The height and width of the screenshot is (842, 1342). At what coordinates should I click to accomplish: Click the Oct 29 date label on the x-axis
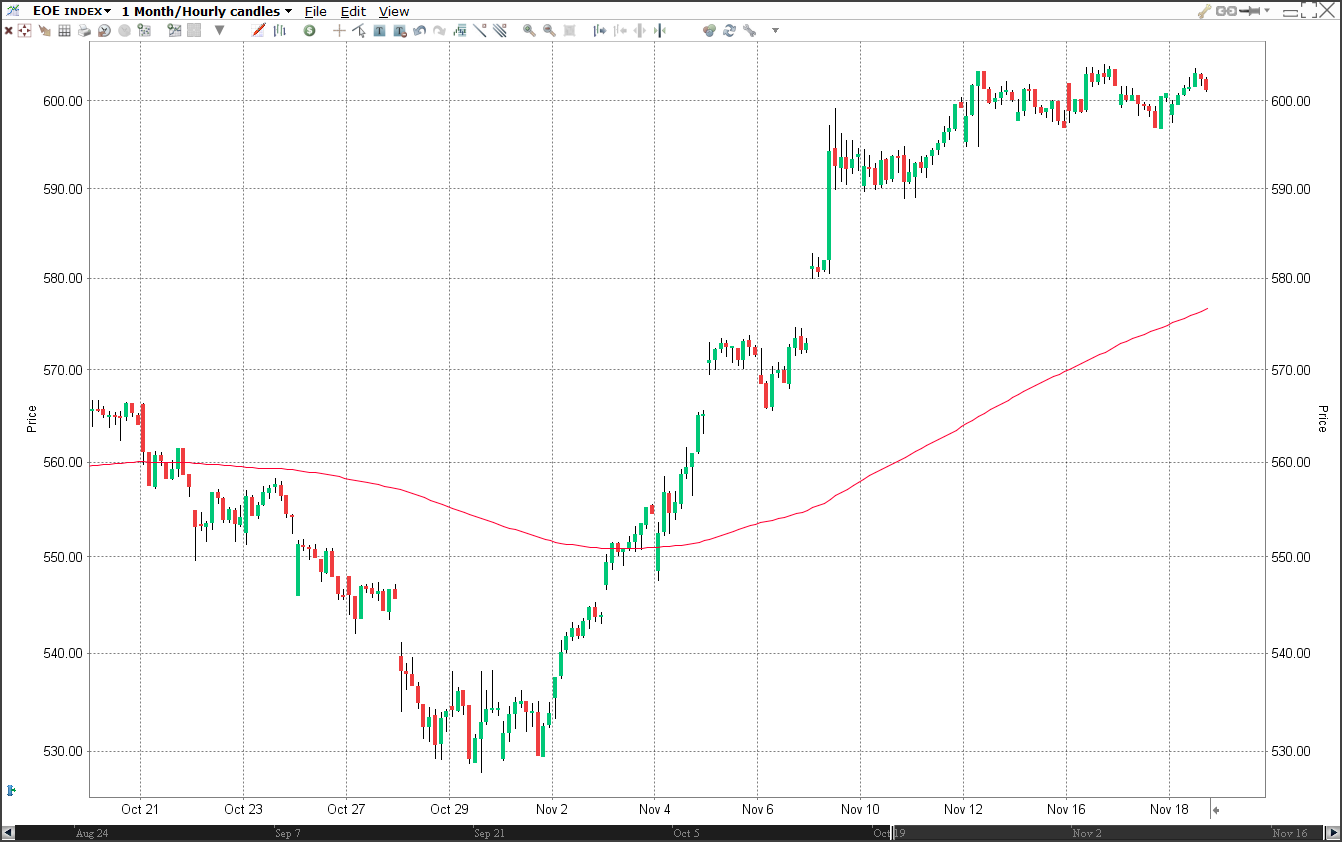(x=449, y=809)
